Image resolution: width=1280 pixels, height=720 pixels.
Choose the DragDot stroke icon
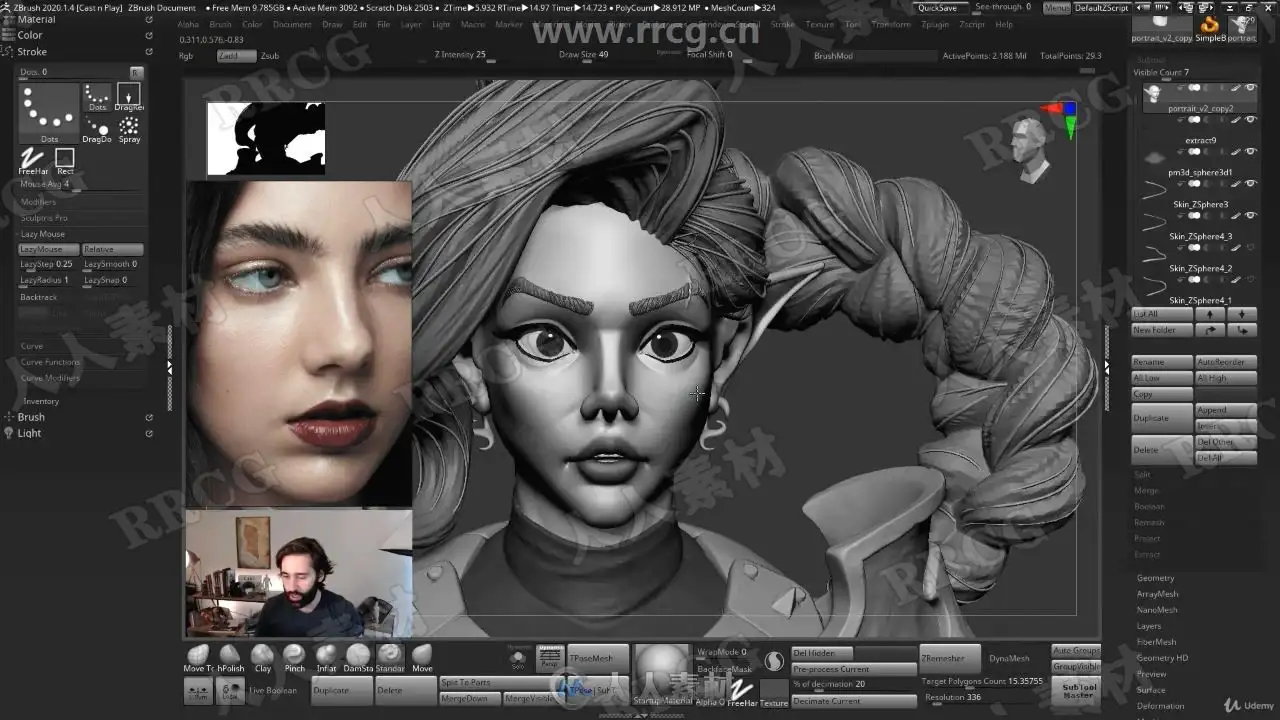click(97, 129)
